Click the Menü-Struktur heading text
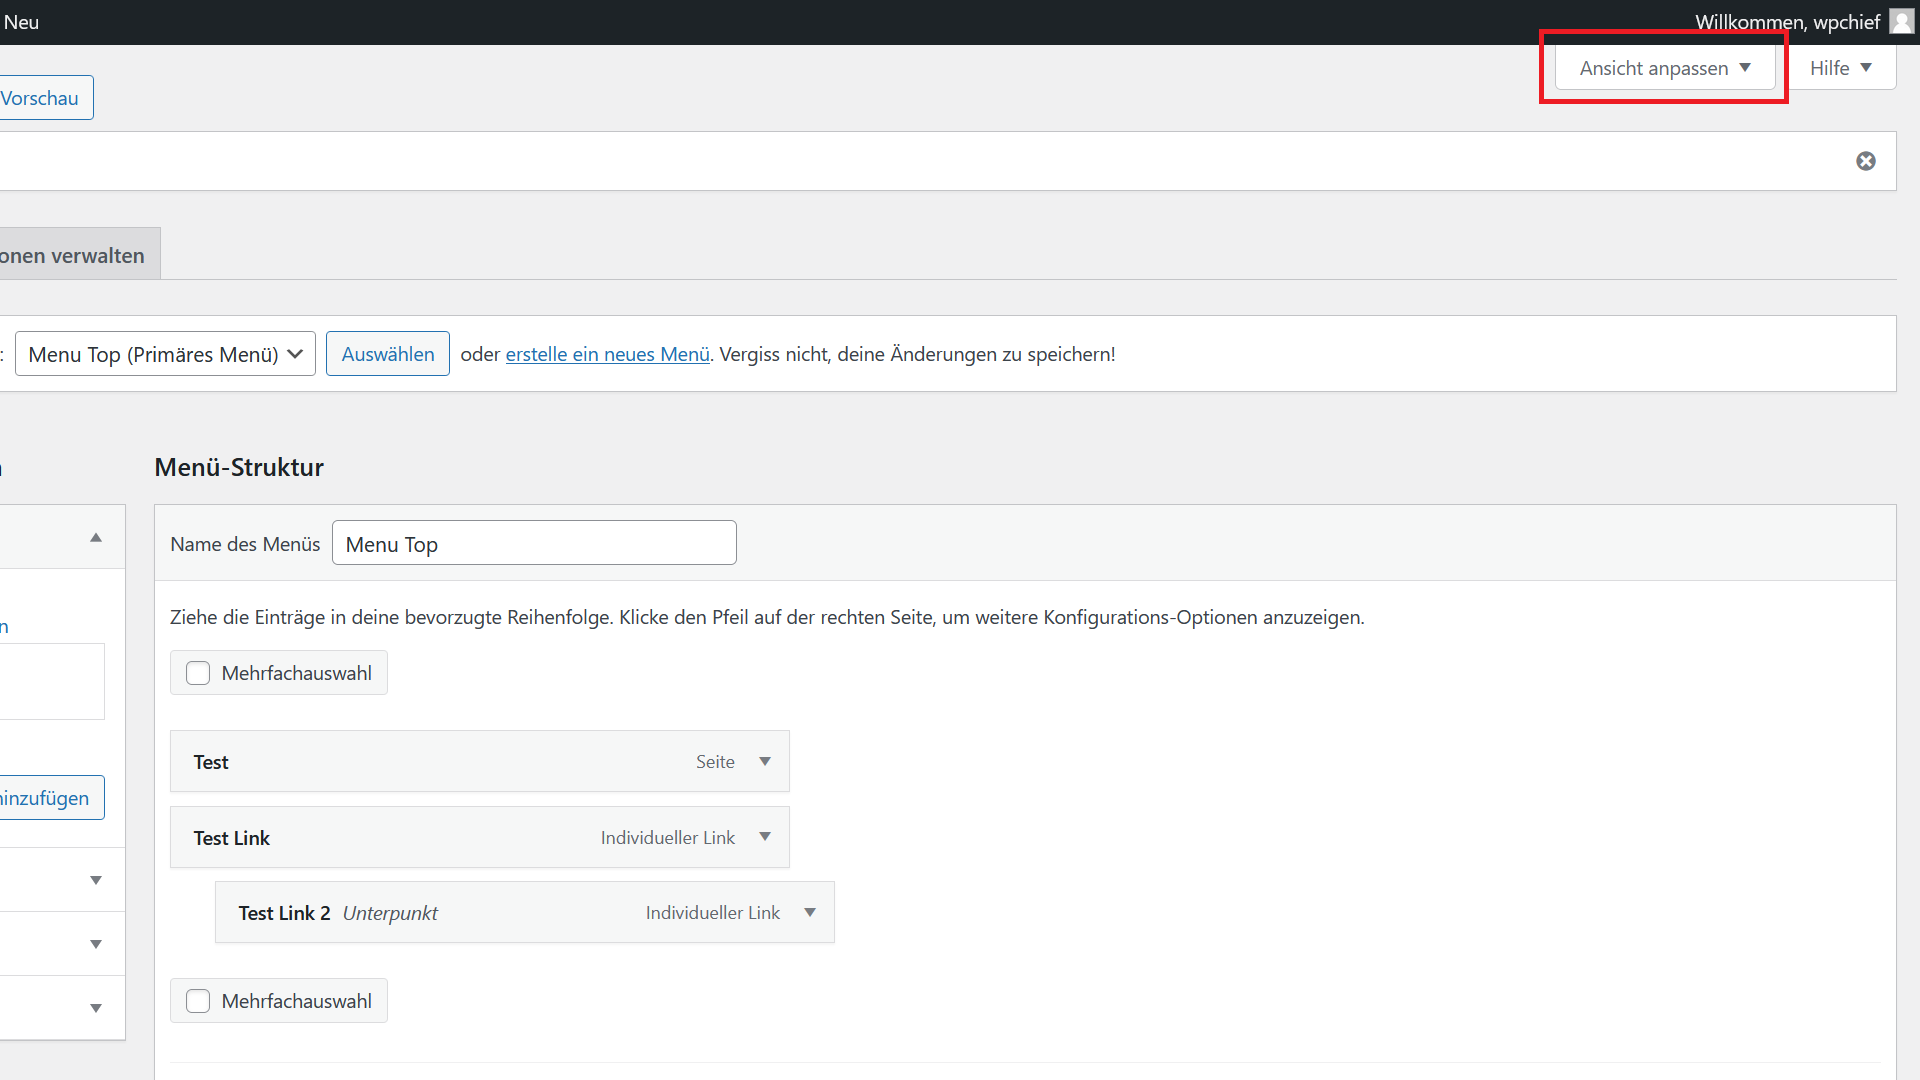This screenshot has height=1080, width=1920. (239, 467)
